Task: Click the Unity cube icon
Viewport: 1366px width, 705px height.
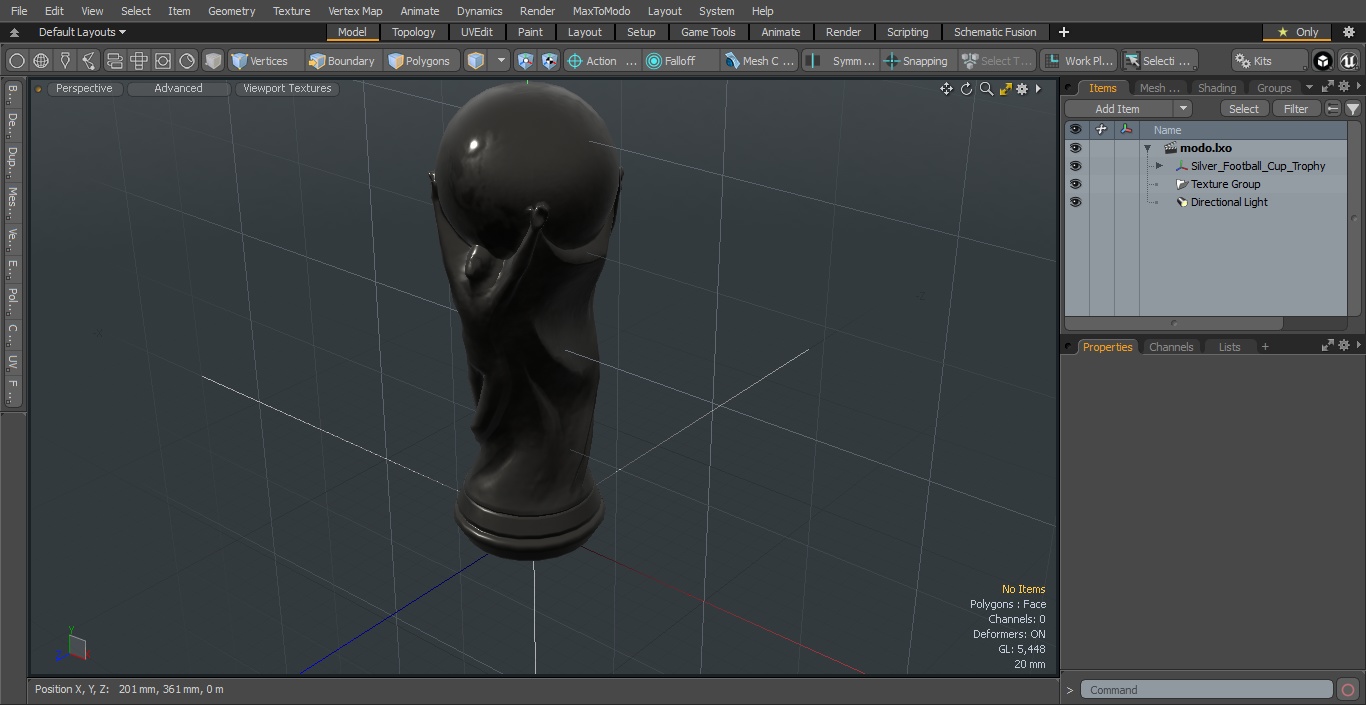Action: pyautogui.click(x=1323, y=61)
